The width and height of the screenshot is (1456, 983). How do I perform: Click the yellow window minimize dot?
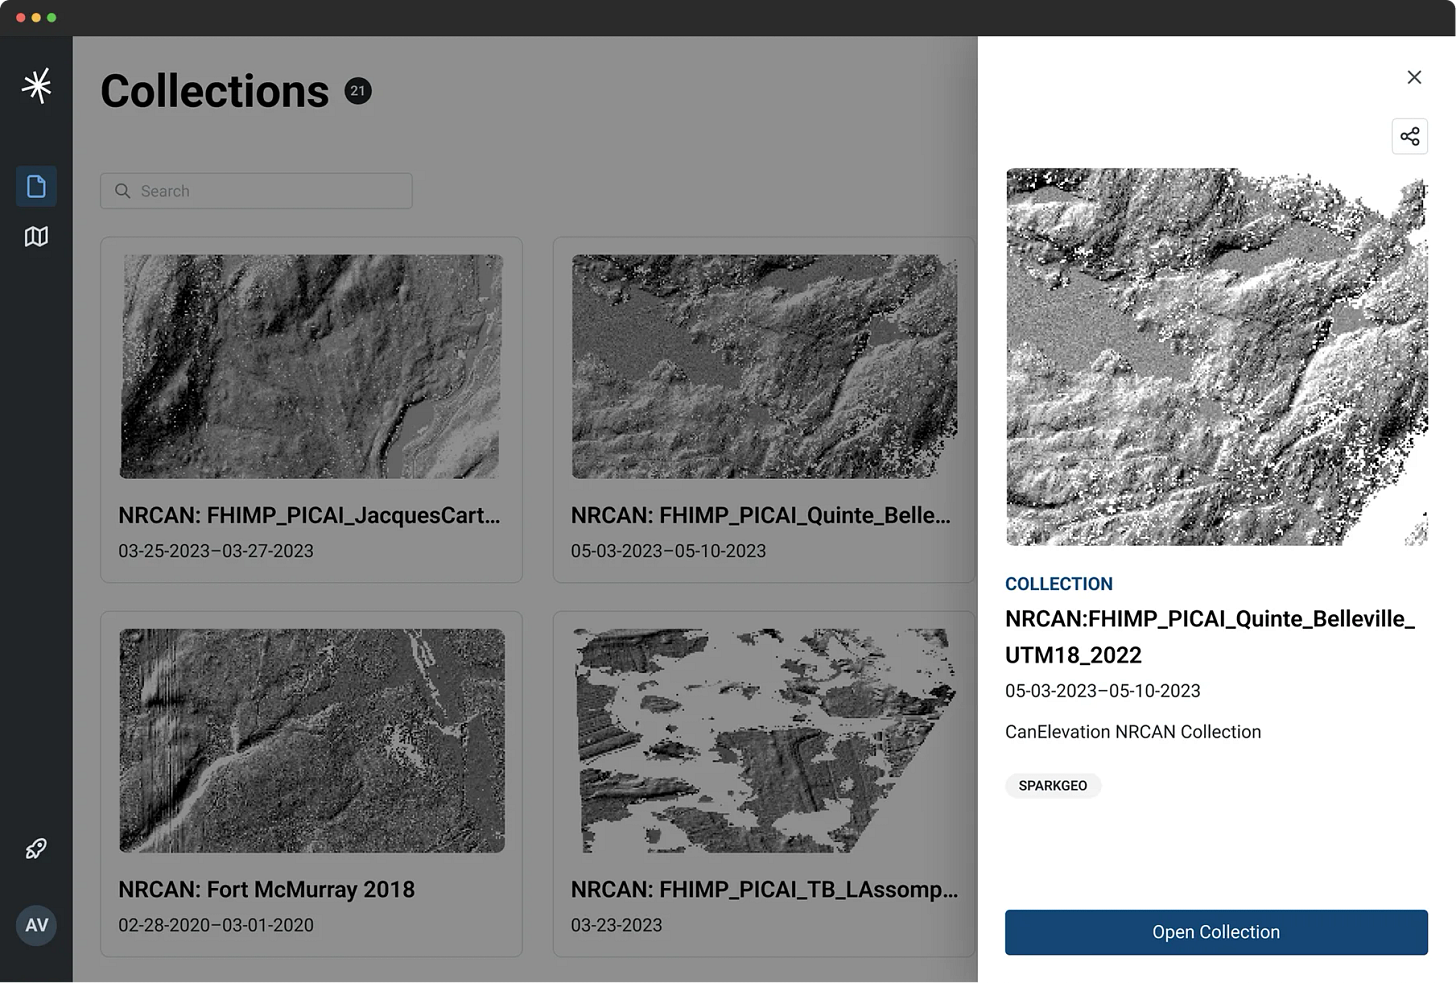pyautogui.click(x=36, y=18)
